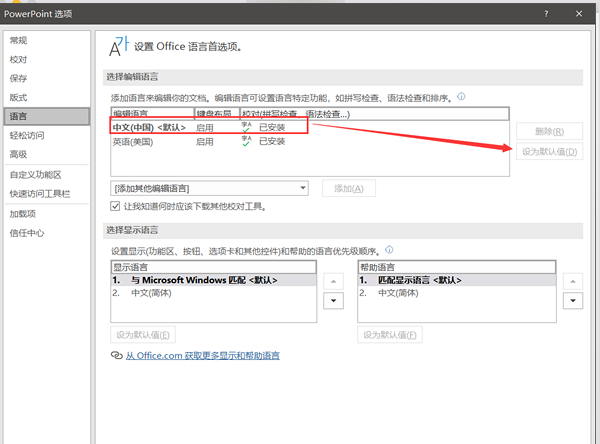Click 设为默认值(E) under display languages
600x444 pixels.
tap(143, 335)
